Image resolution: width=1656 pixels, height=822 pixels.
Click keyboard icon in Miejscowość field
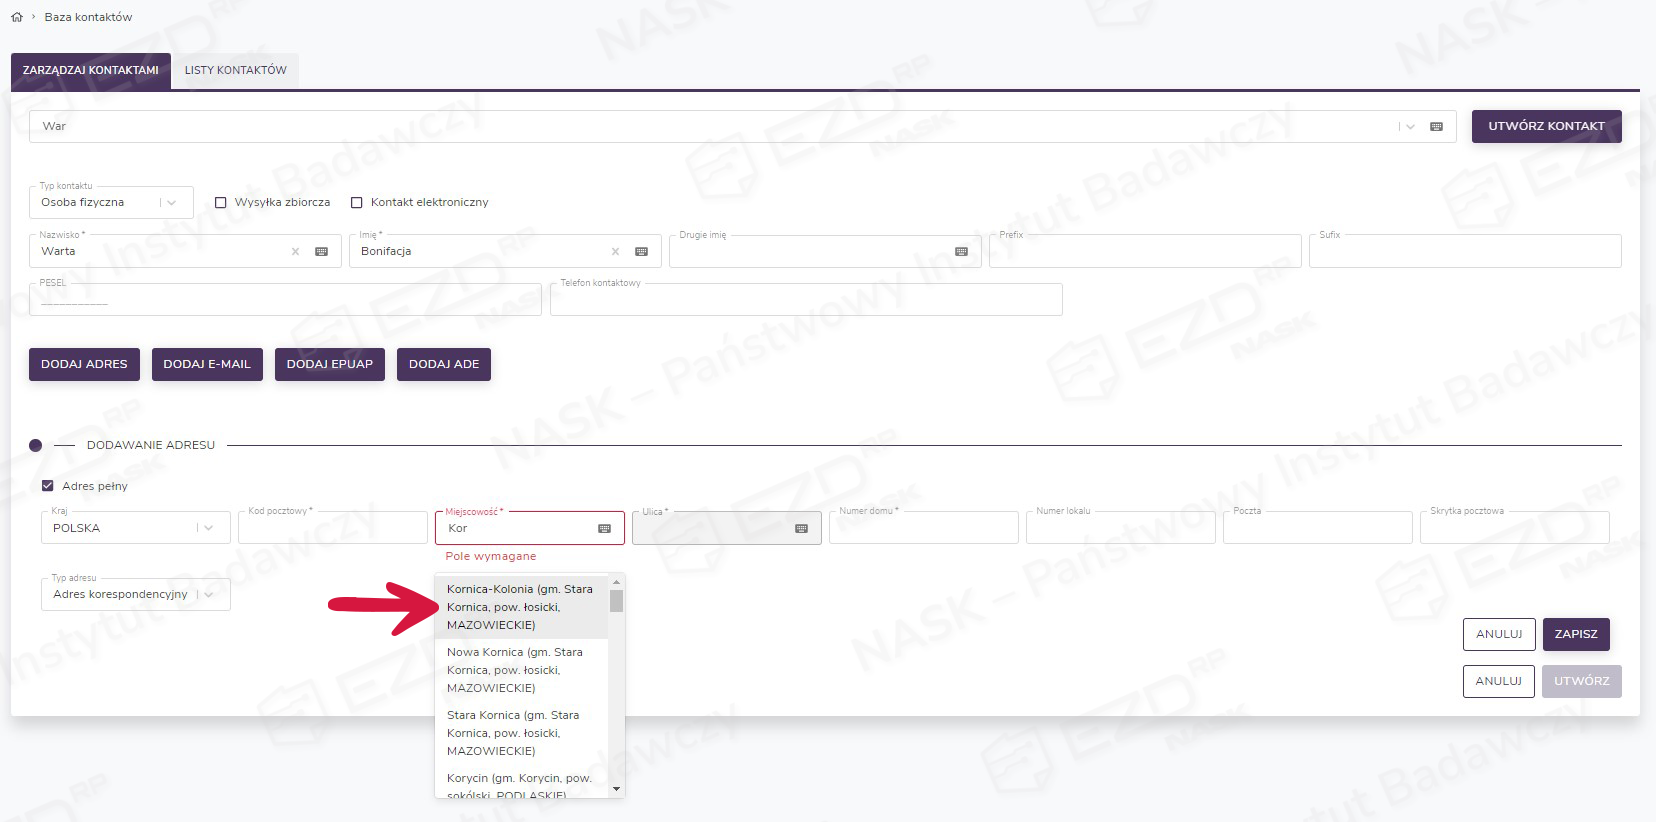(604, 529)
